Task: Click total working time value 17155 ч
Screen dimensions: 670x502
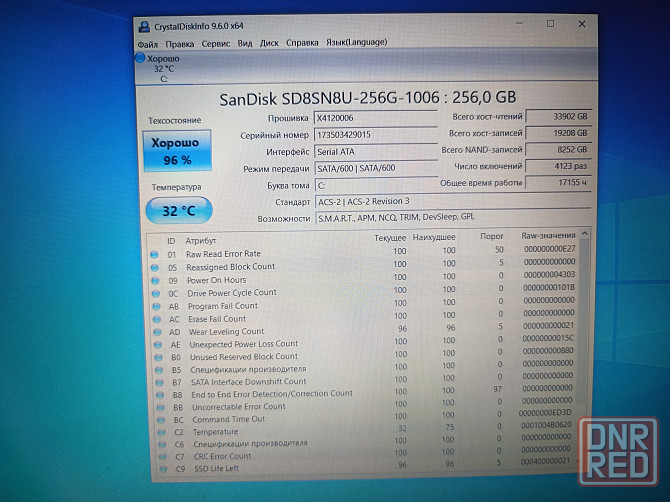Action: (x=558, y=182)
